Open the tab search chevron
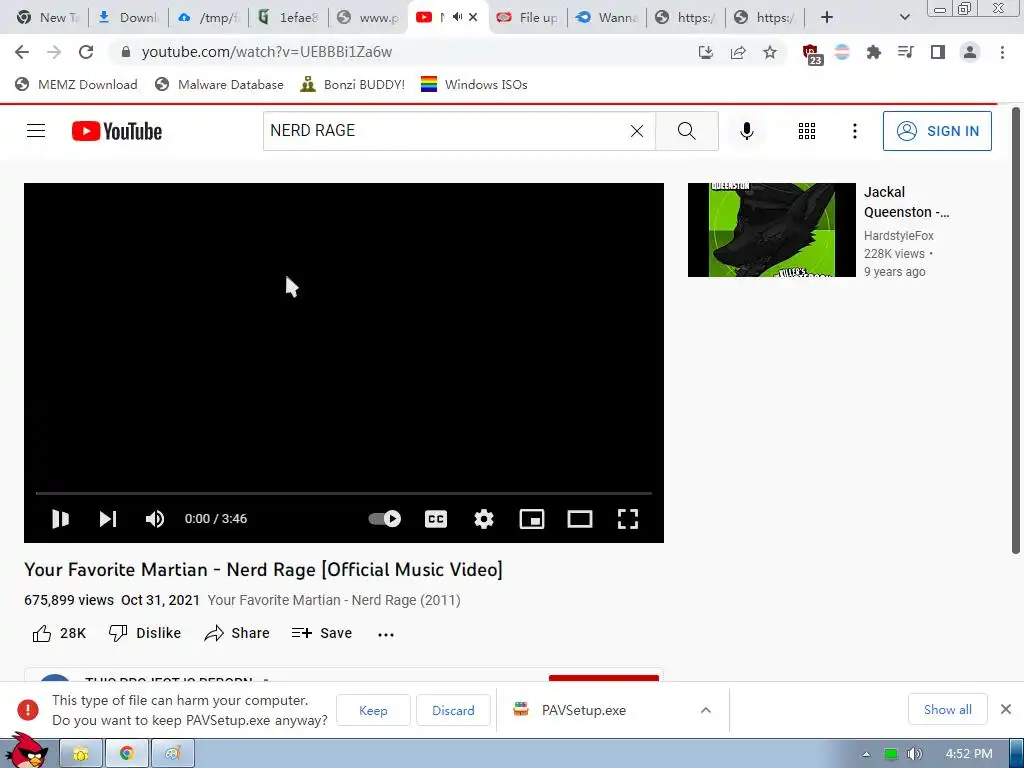1024x768 pixels. (x=904, y=17)
